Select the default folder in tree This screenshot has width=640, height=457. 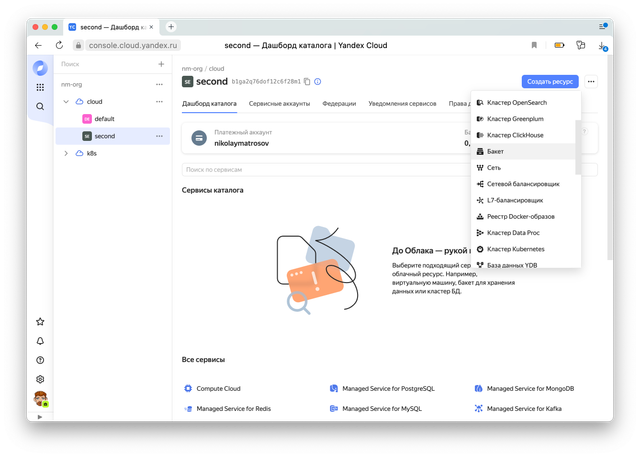(104, 118)
